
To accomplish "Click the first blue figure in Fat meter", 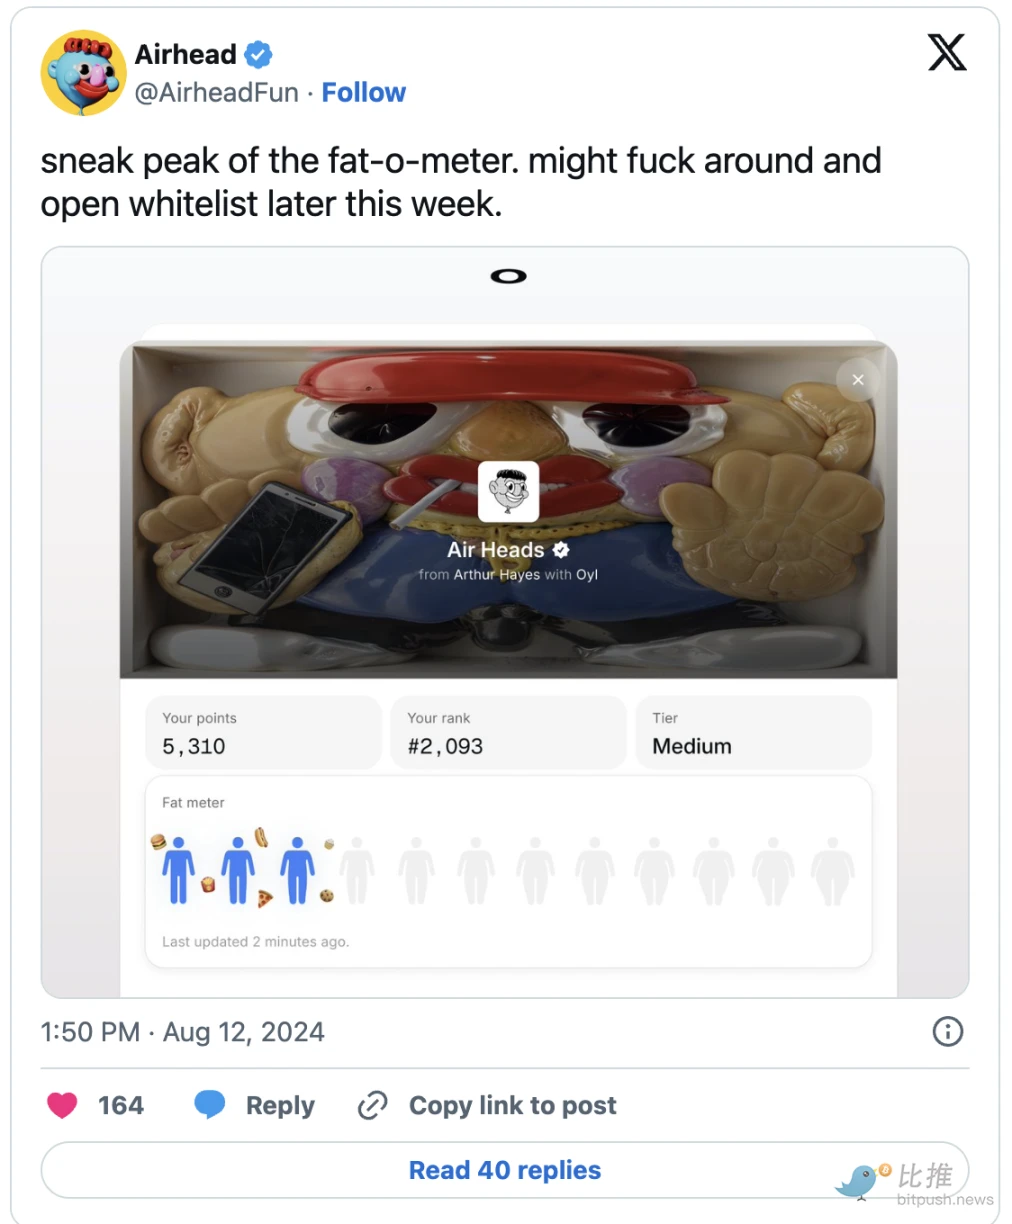I will click(x=179, y=870).
